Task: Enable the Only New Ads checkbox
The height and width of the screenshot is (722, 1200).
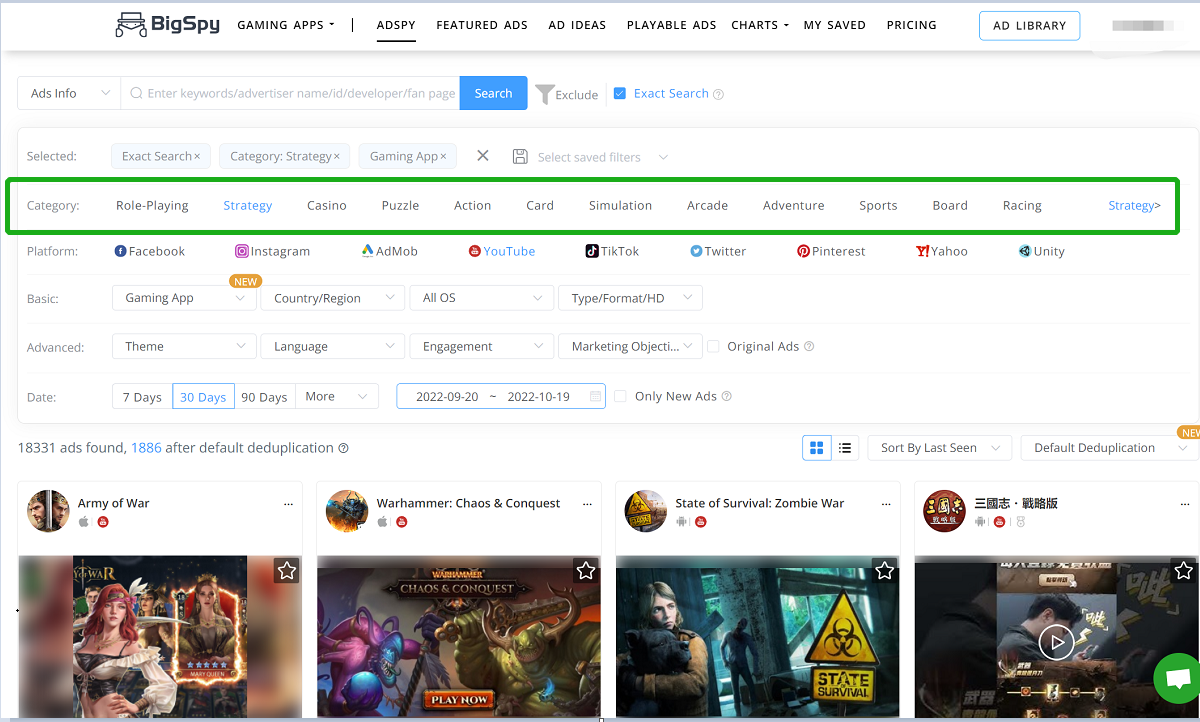Action: point(621,397)
